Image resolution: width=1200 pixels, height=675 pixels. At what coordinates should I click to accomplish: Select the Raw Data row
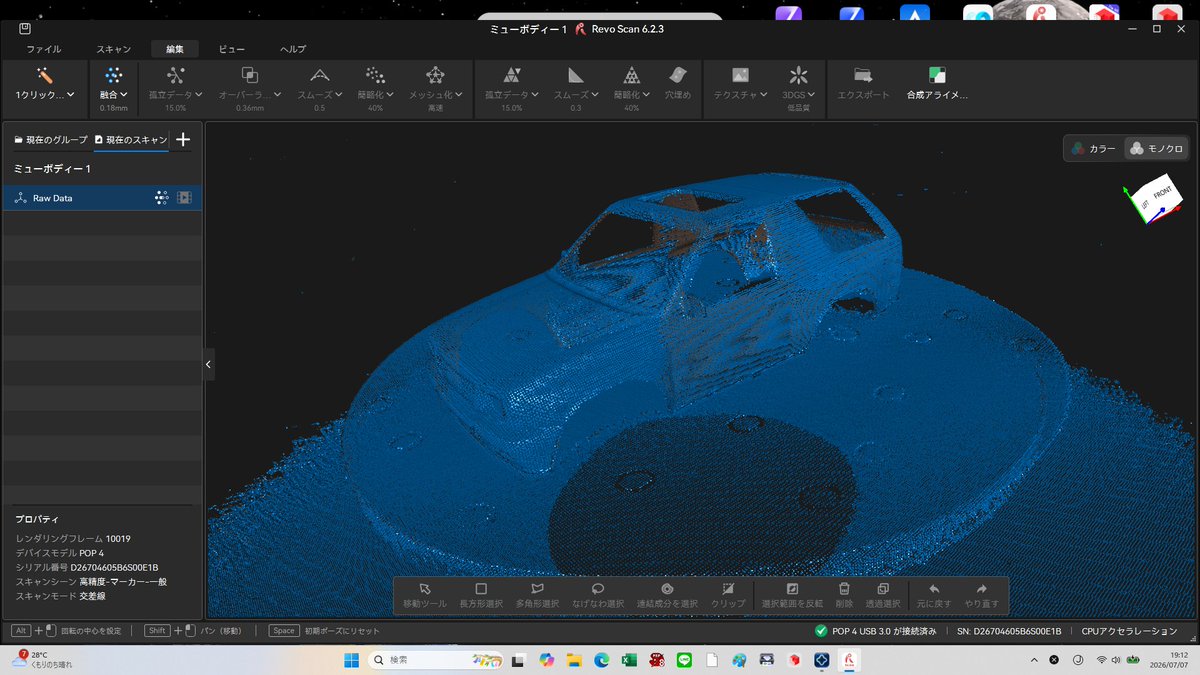tap(102, 198)
